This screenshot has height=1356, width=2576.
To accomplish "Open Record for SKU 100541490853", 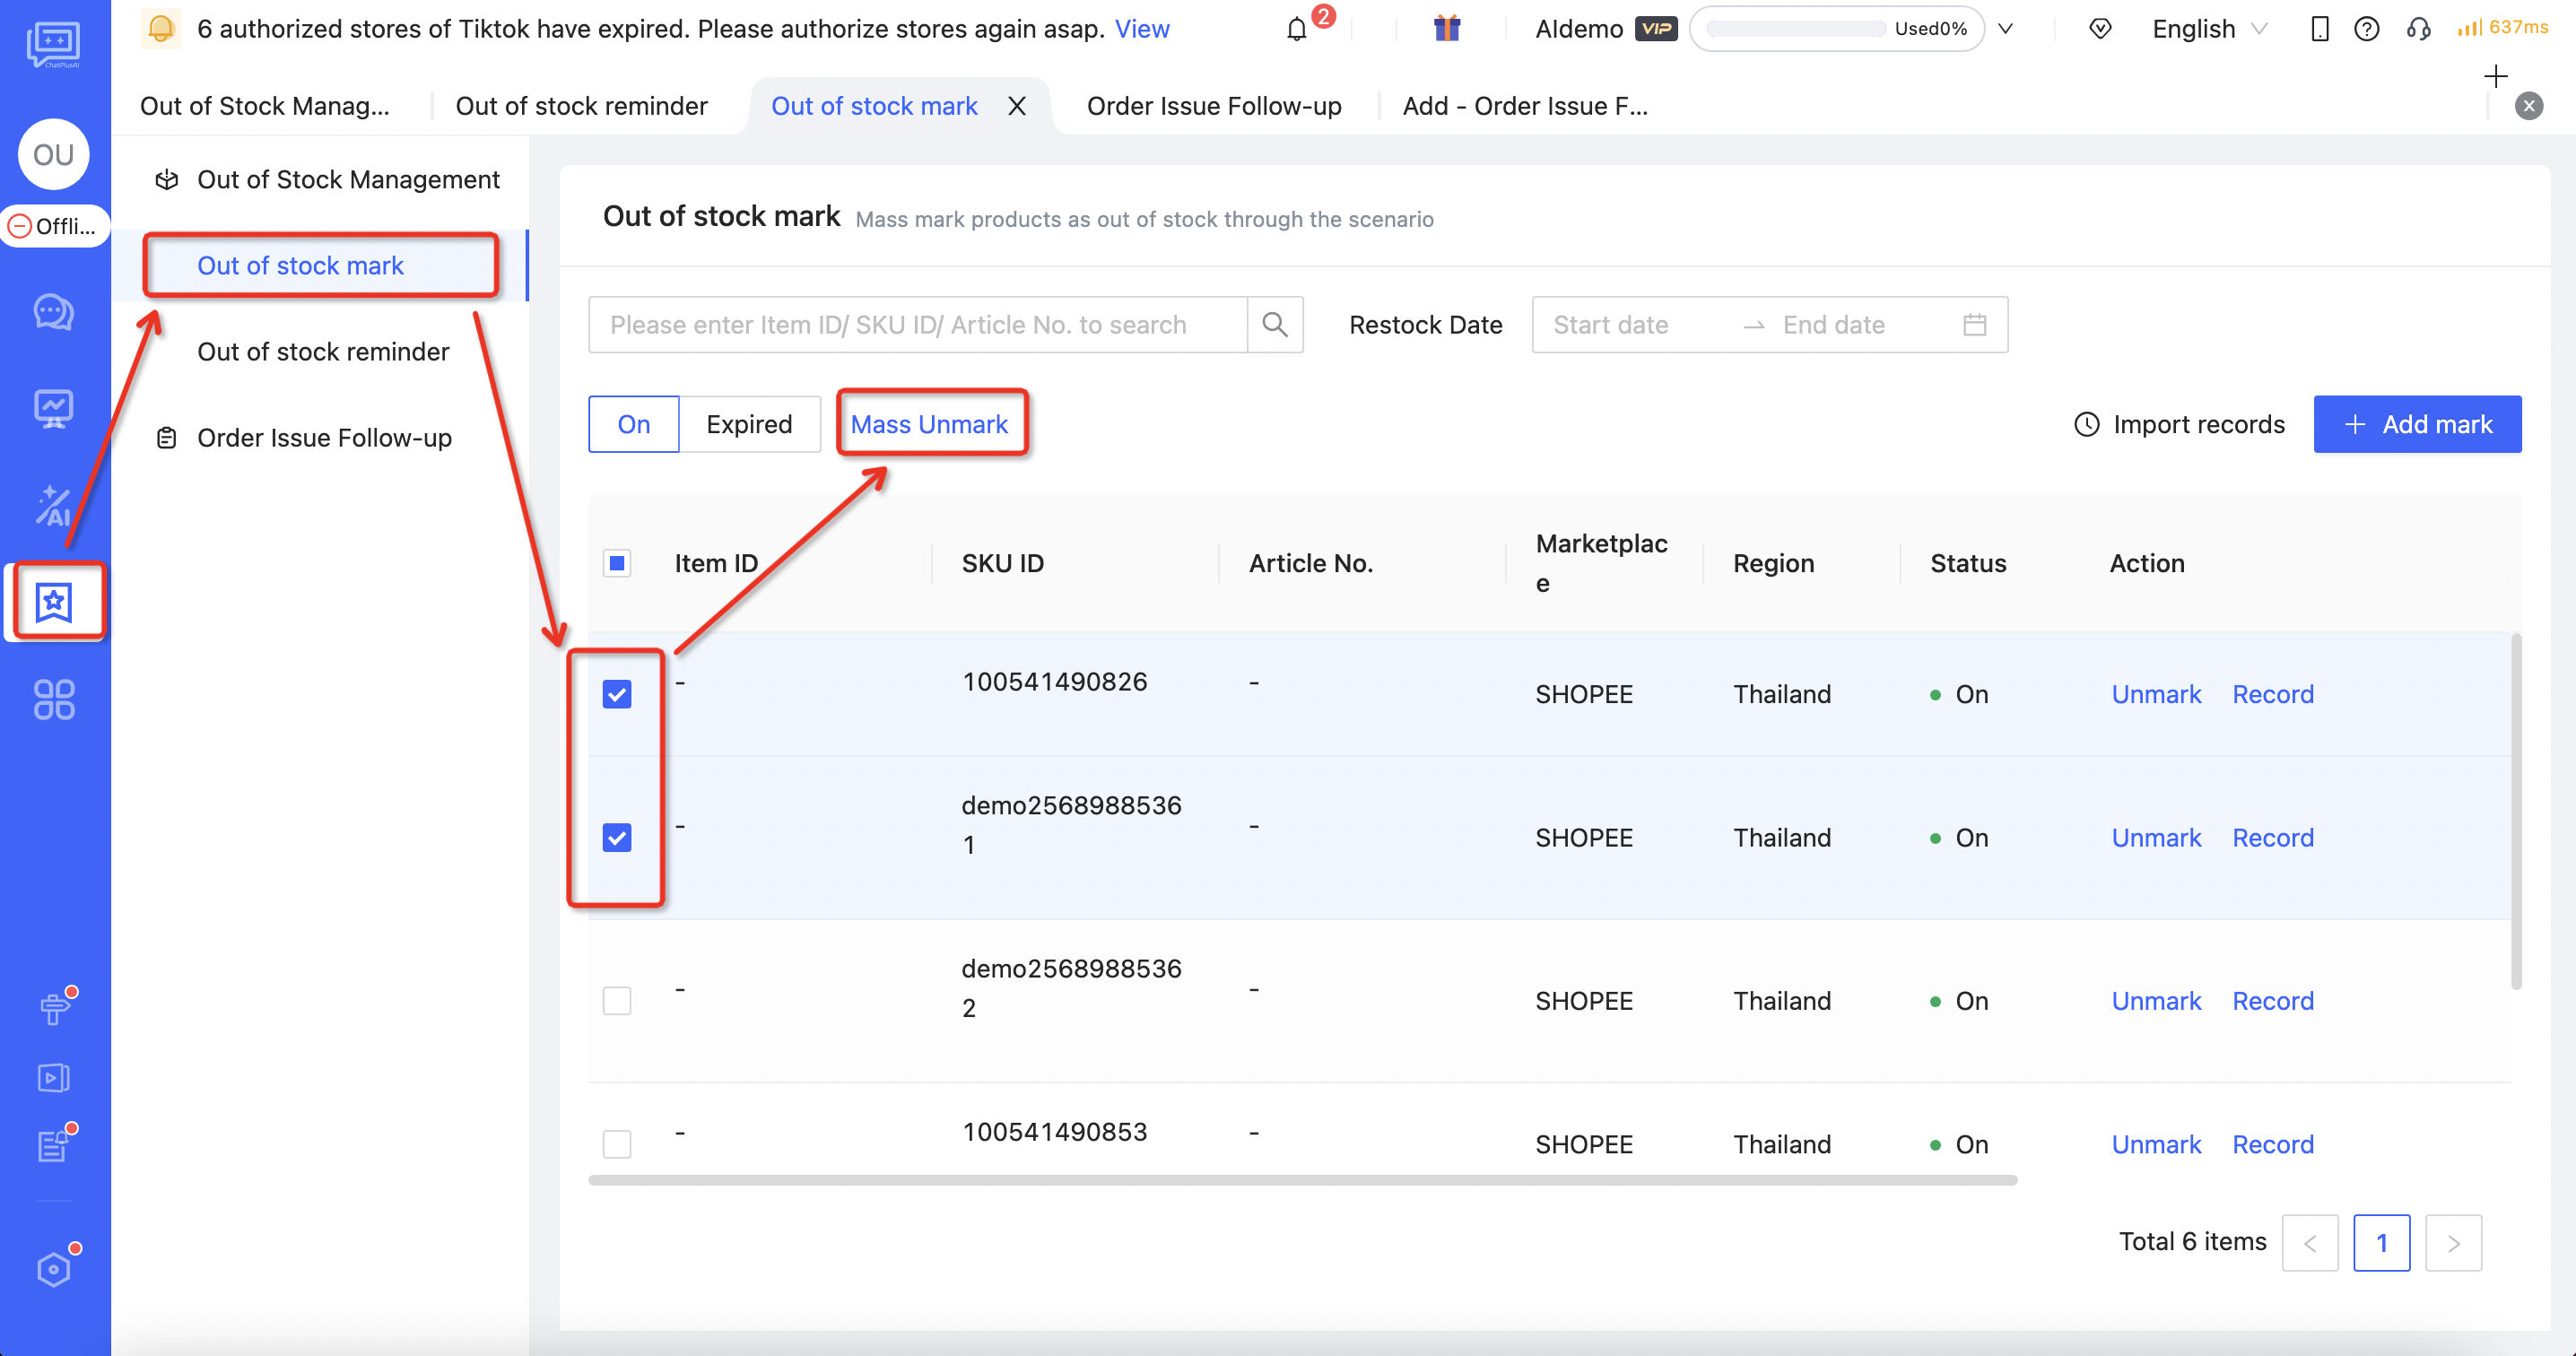I will coord(2273,1144).
